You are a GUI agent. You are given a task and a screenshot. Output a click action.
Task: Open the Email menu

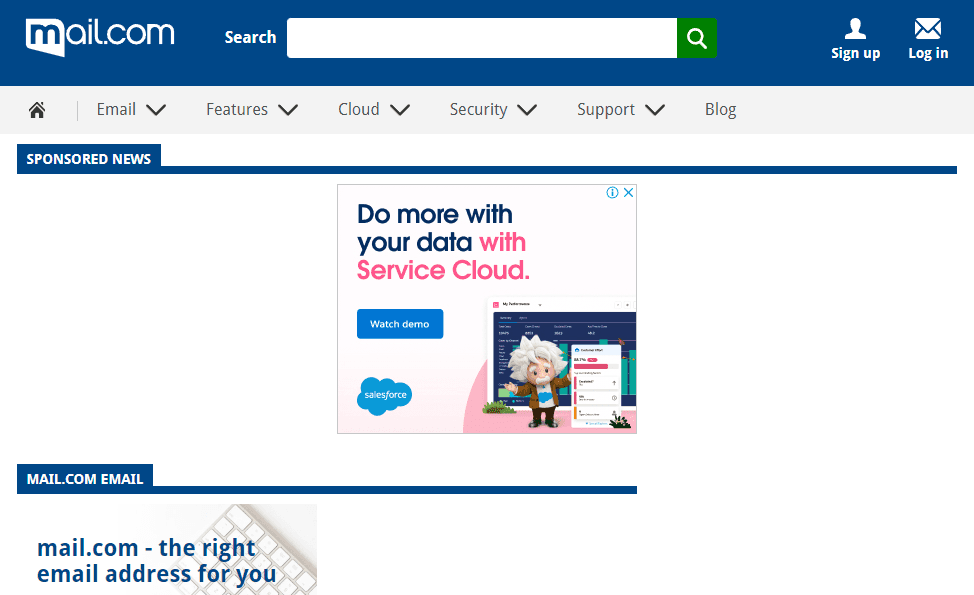pyautogui.click(x=116, y=109)
